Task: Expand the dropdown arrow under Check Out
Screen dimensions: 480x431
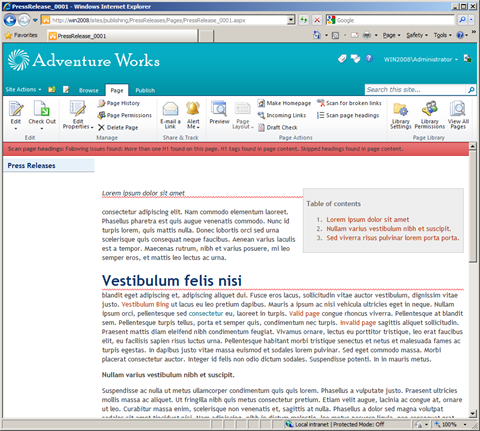Action: pos(42,128)
